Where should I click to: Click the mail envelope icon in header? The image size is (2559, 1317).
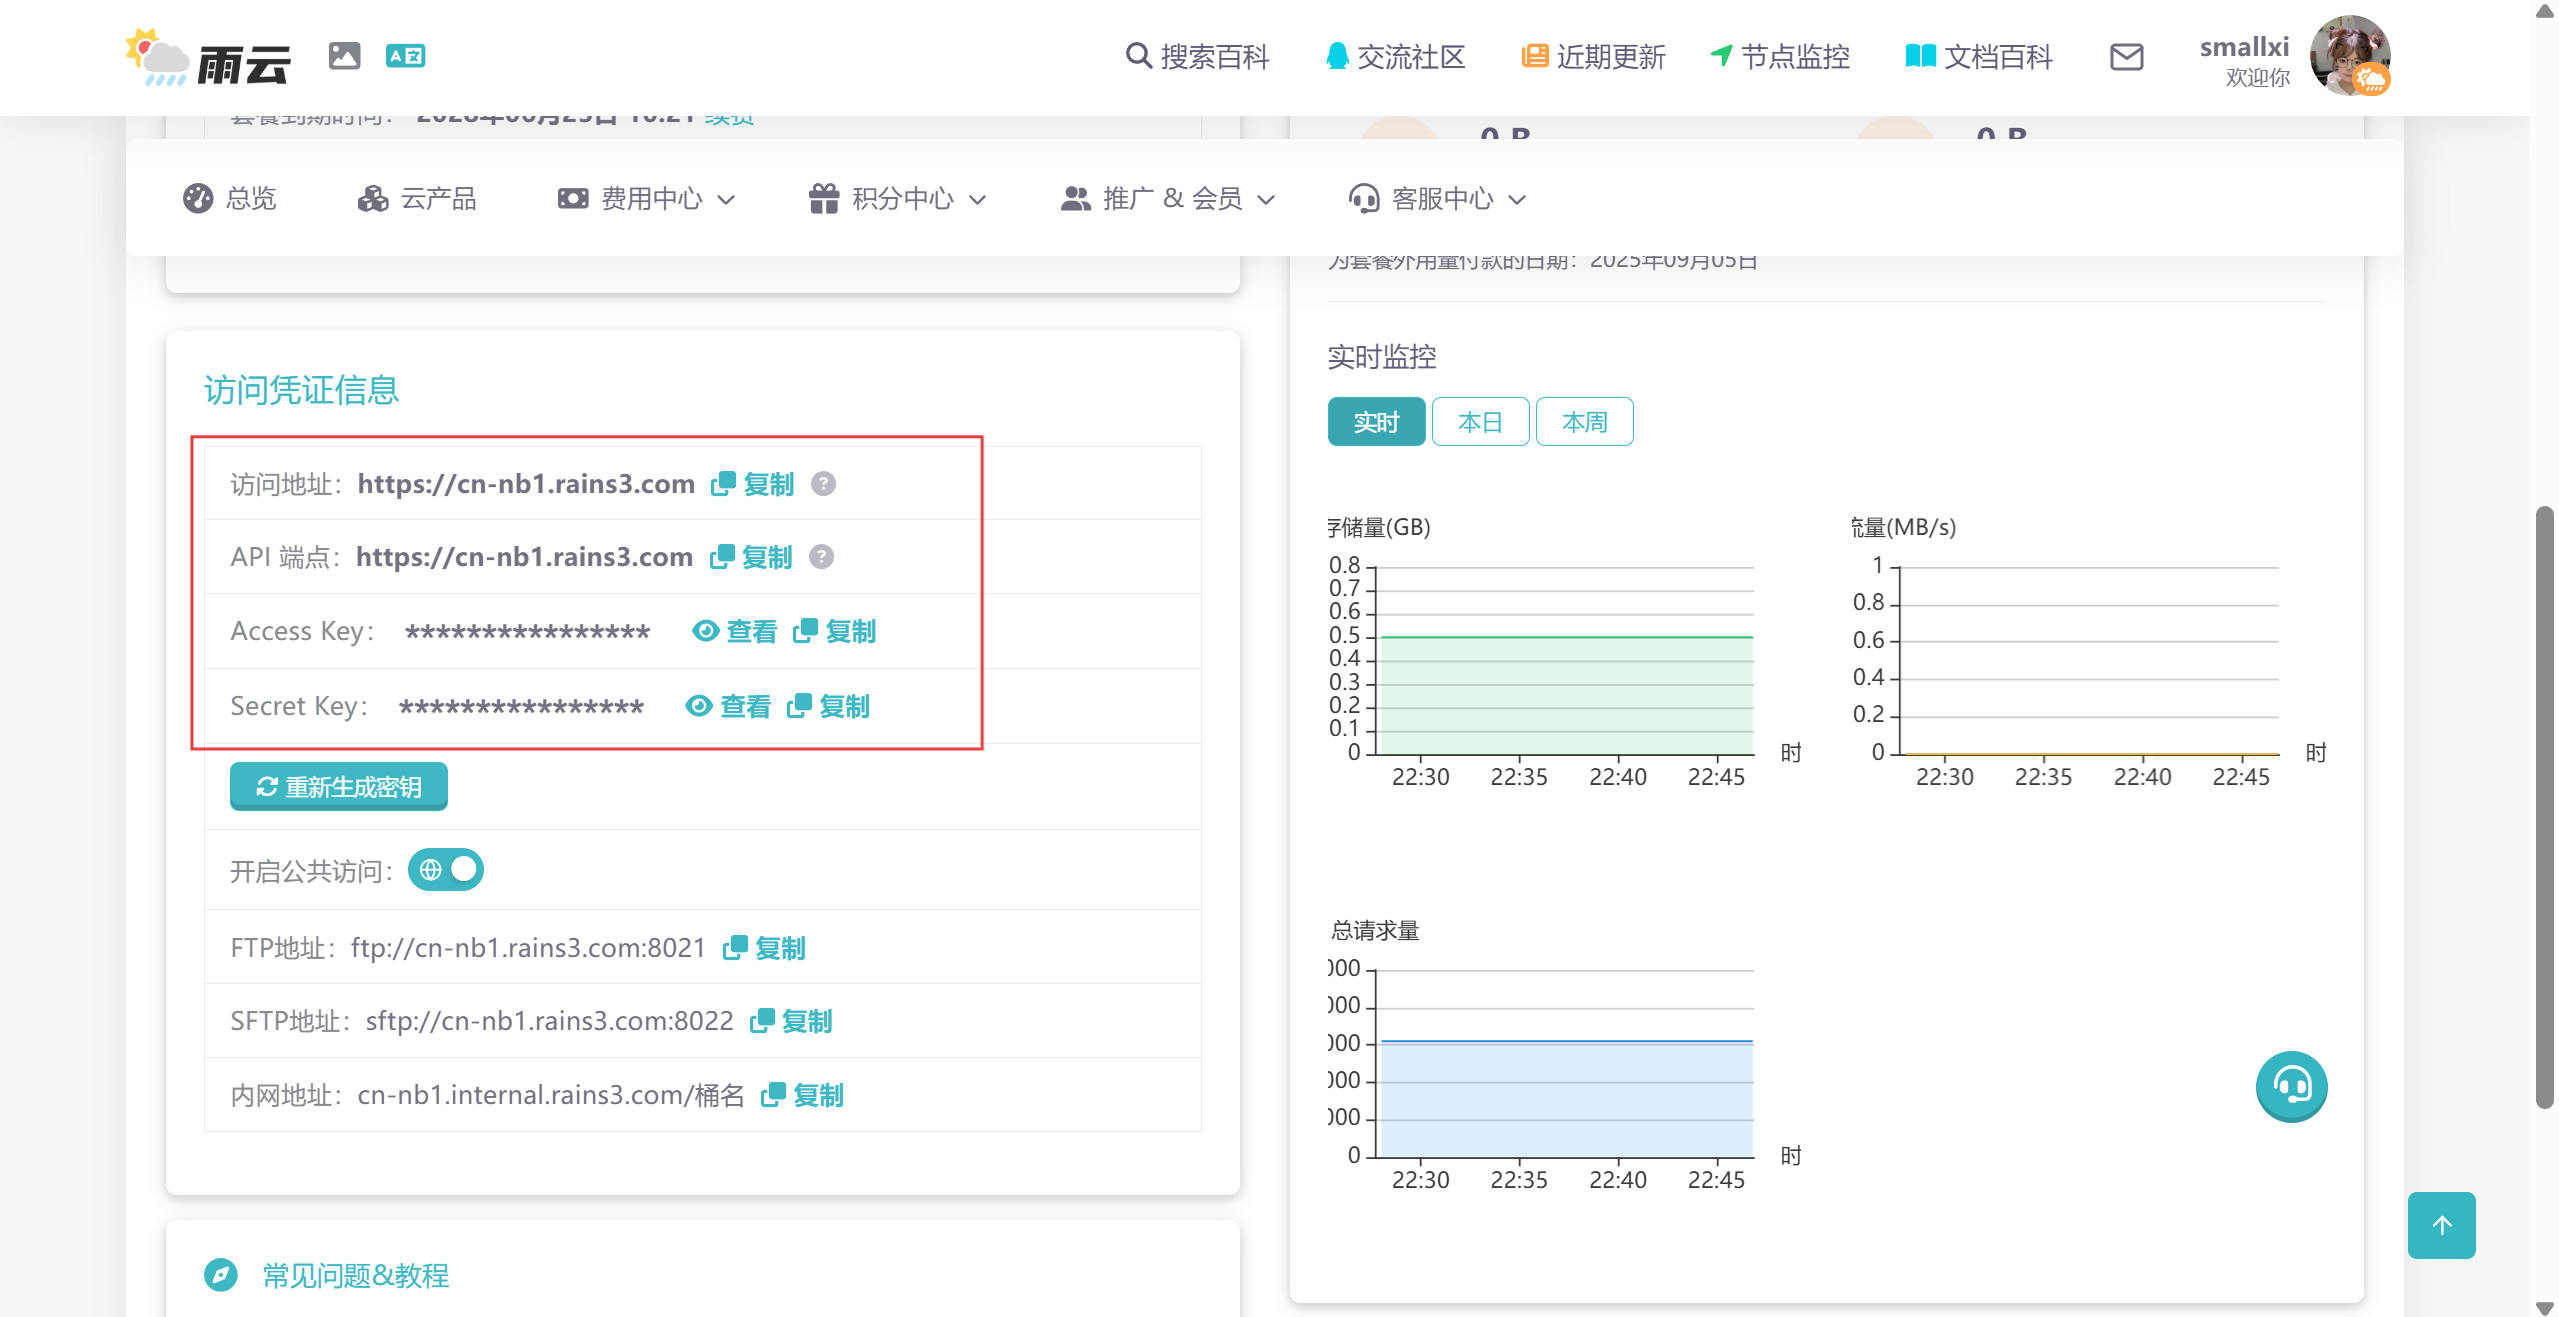click(2126, 57)
